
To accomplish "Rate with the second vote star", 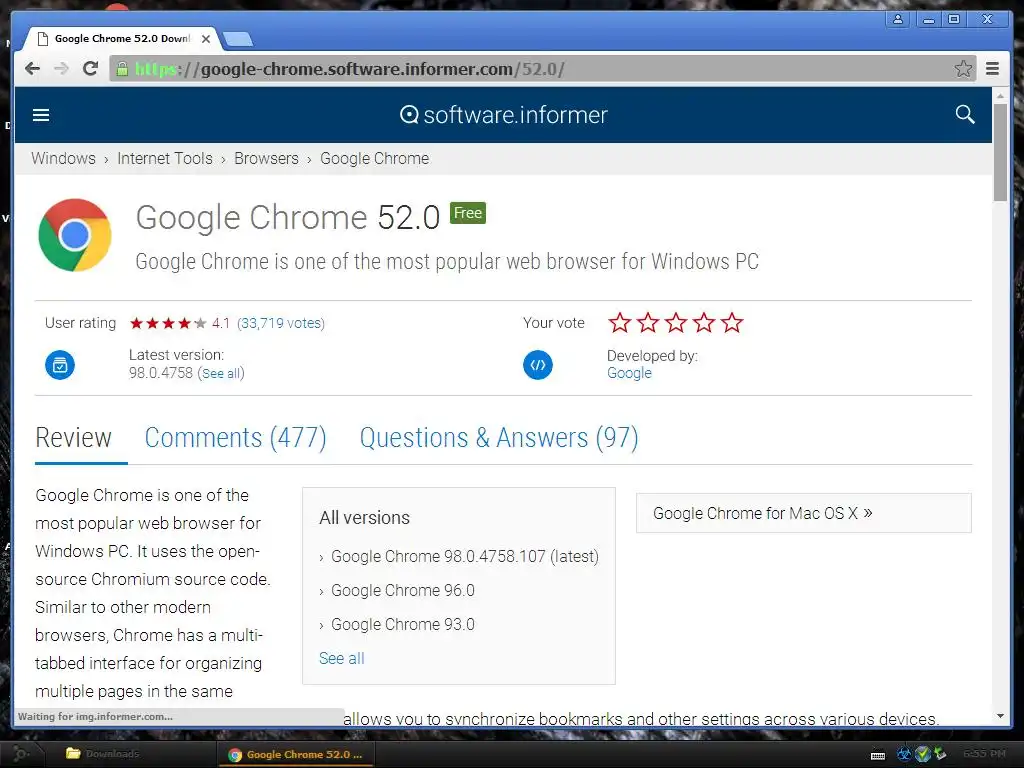I will 648,323.
